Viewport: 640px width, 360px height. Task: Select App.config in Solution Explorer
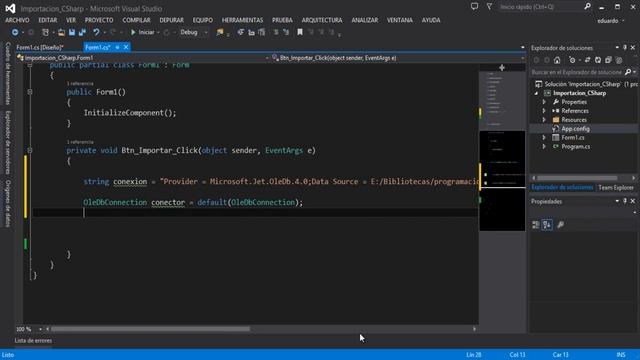click(575, 129)
